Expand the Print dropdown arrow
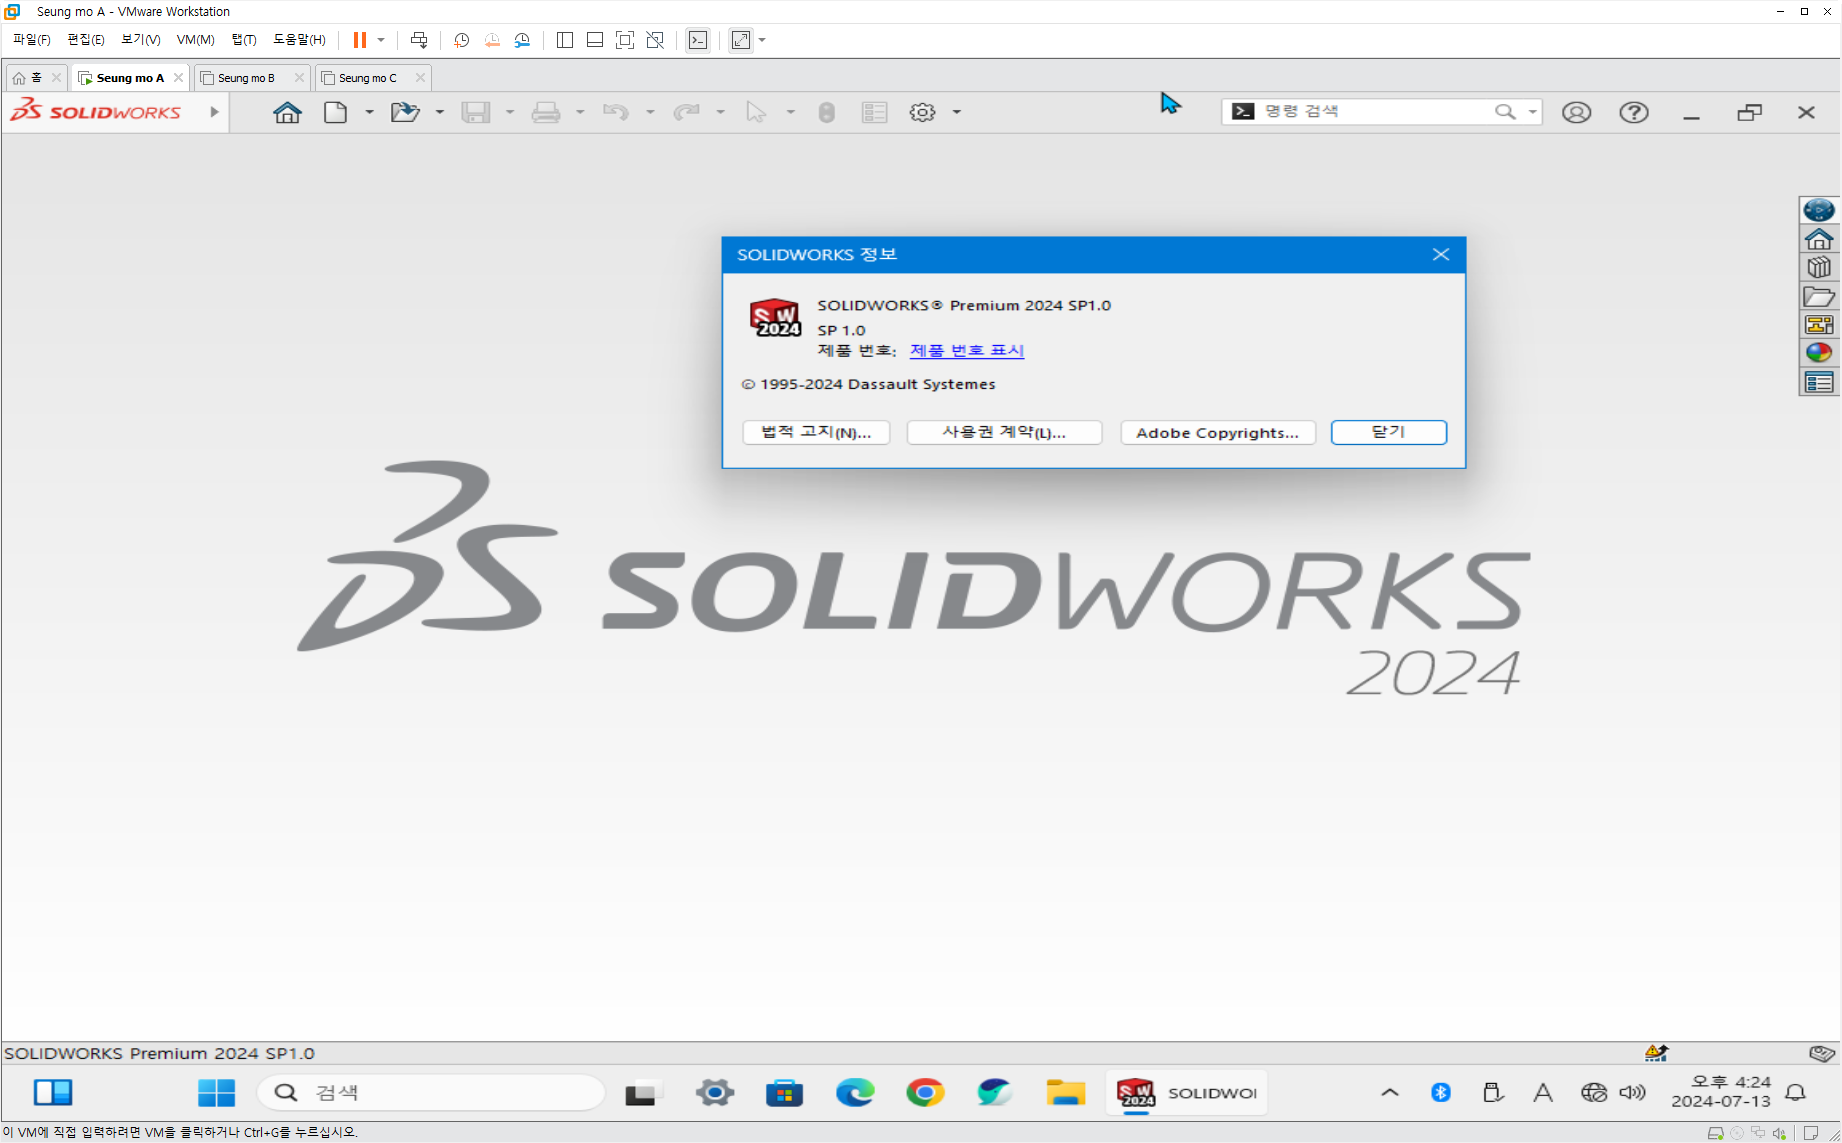 pyautogui.click(x=579, y=112)
